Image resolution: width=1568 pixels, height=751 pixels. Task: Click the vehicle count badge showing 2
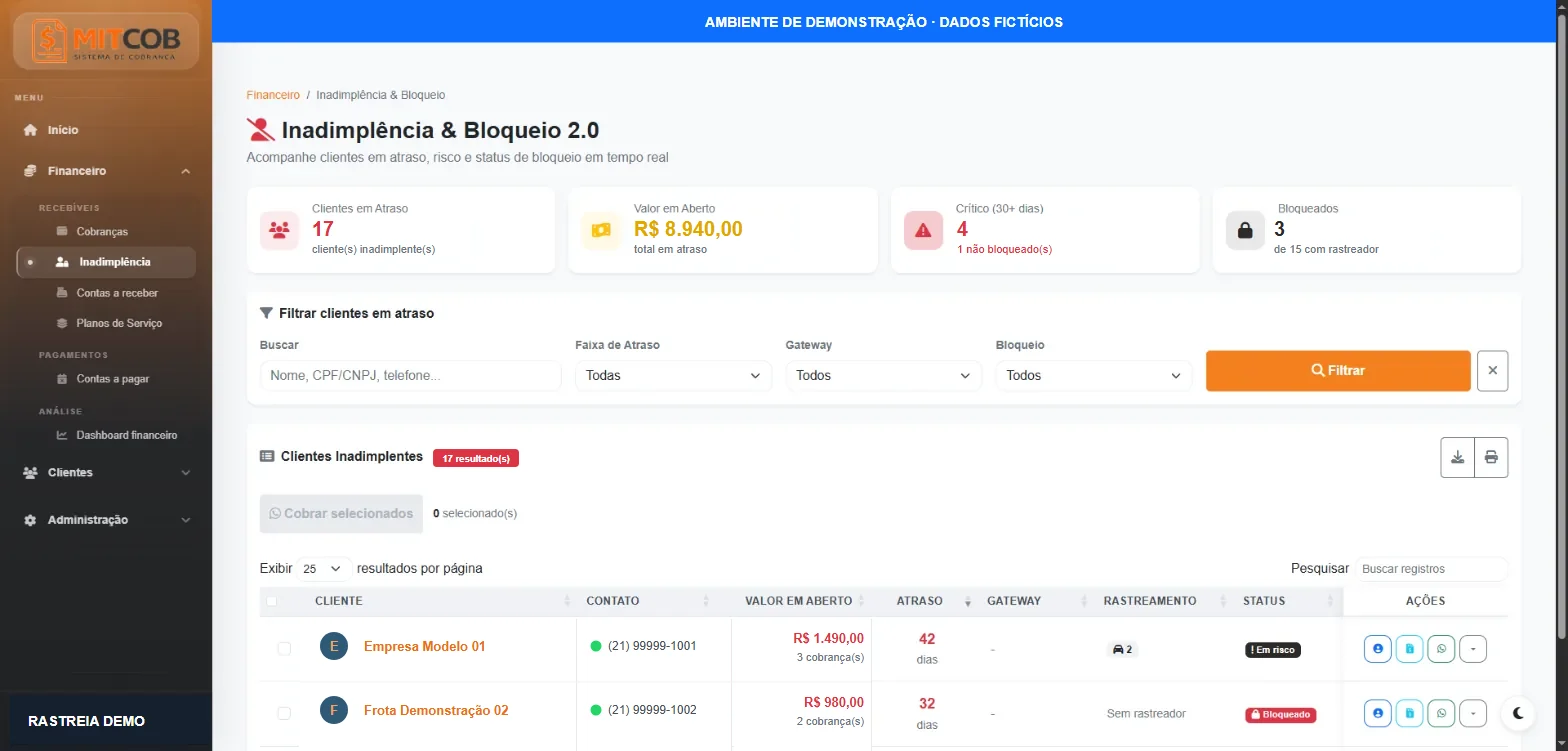[1121, 649]
